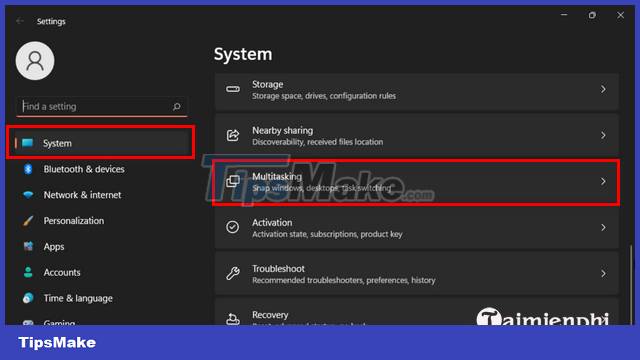Click the search magnifier icon
This screenshot has width=640, height=360.
pyautogui.click(x=176, y=107)
